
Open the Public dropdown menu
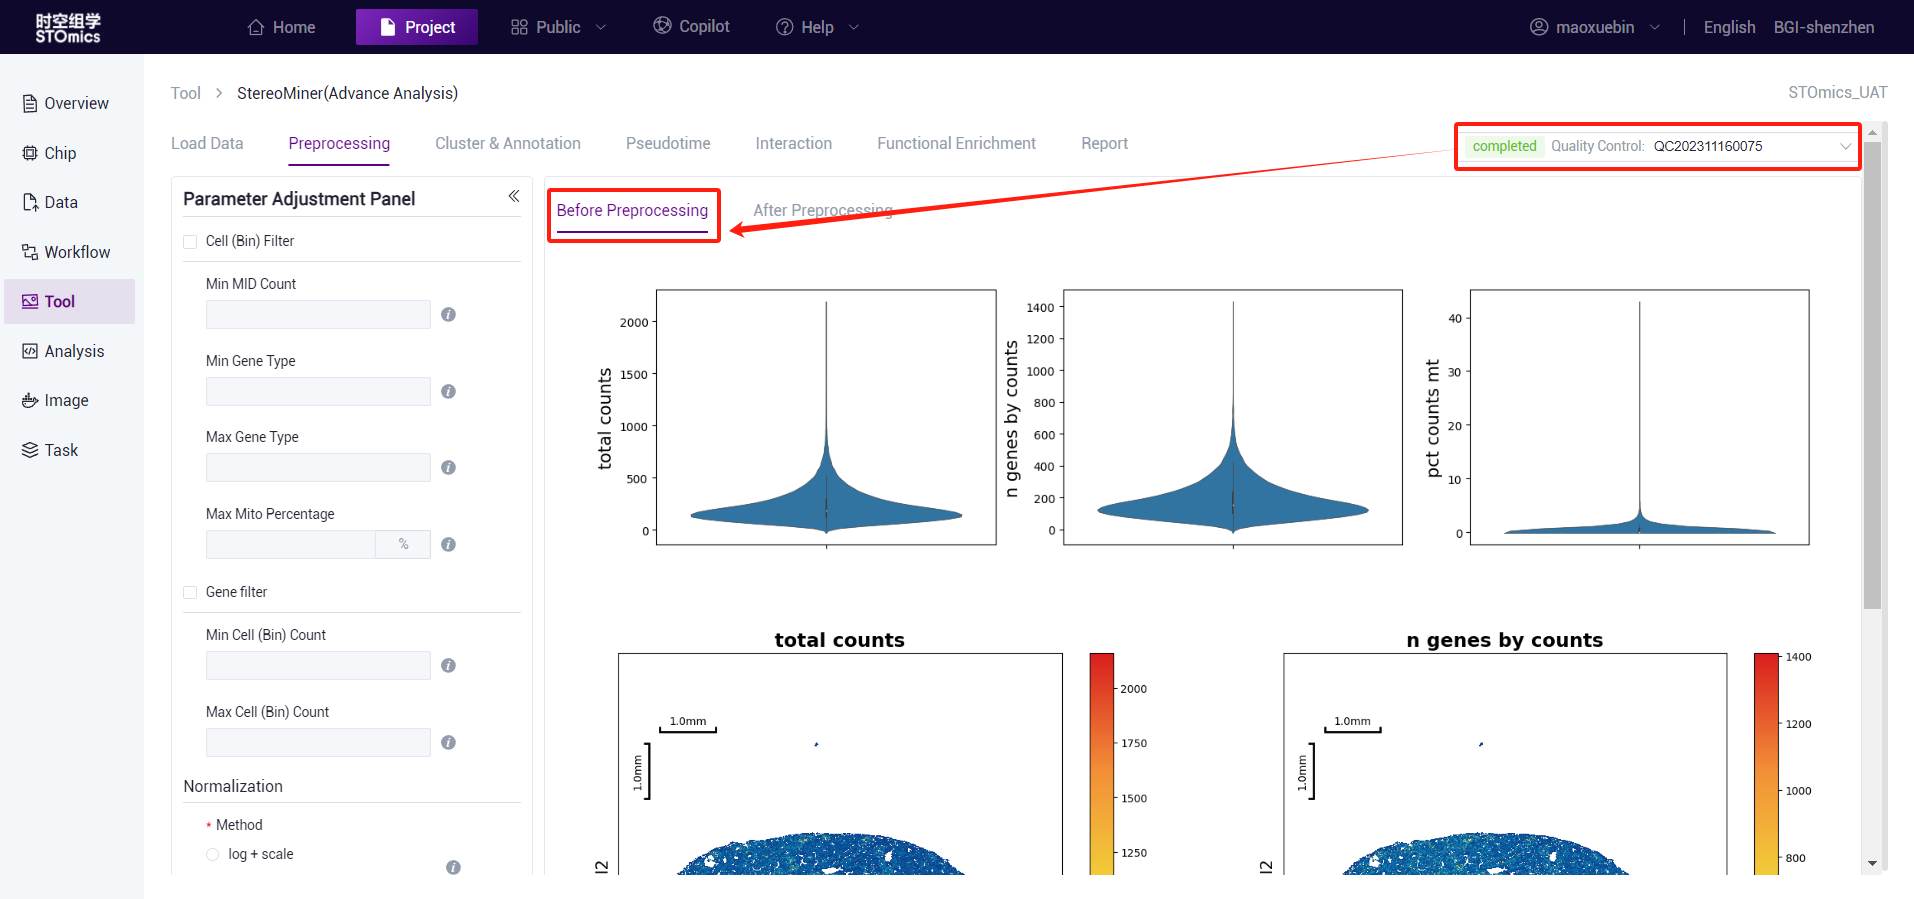[x=558, y=27]
